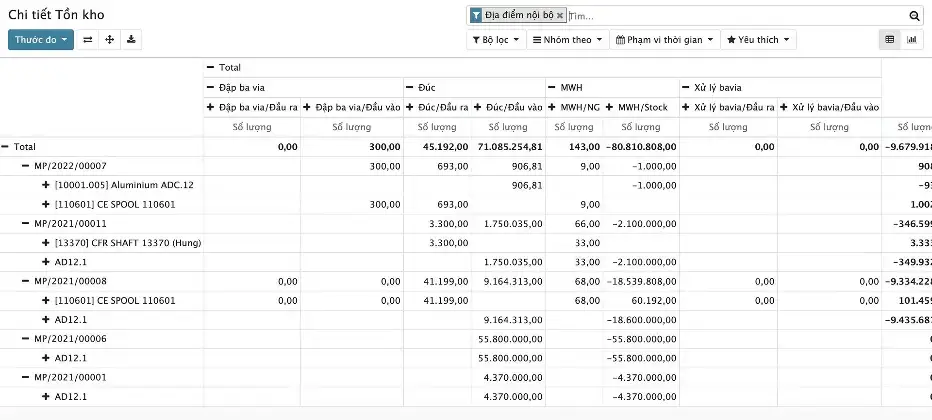Switch to pivot table view icon
The width and height of the screenshot is (932, 420).
point(889,40)
